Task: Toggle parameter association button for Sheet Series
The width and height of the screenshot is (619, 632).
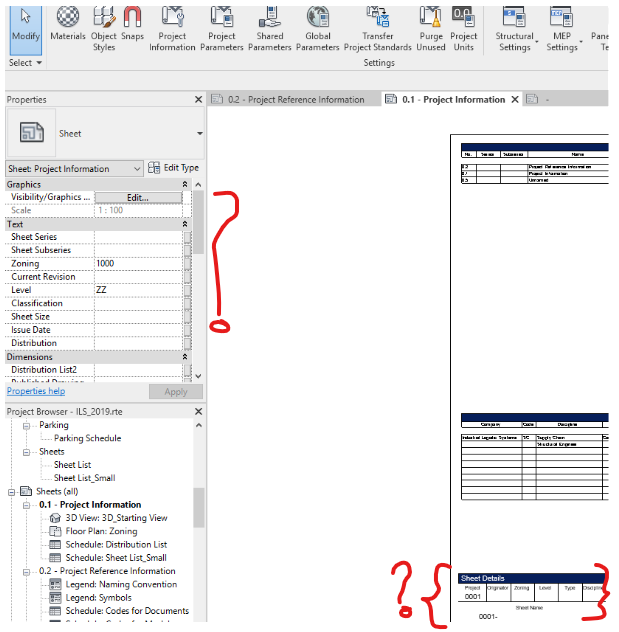Action: click(x=187, y=237)
